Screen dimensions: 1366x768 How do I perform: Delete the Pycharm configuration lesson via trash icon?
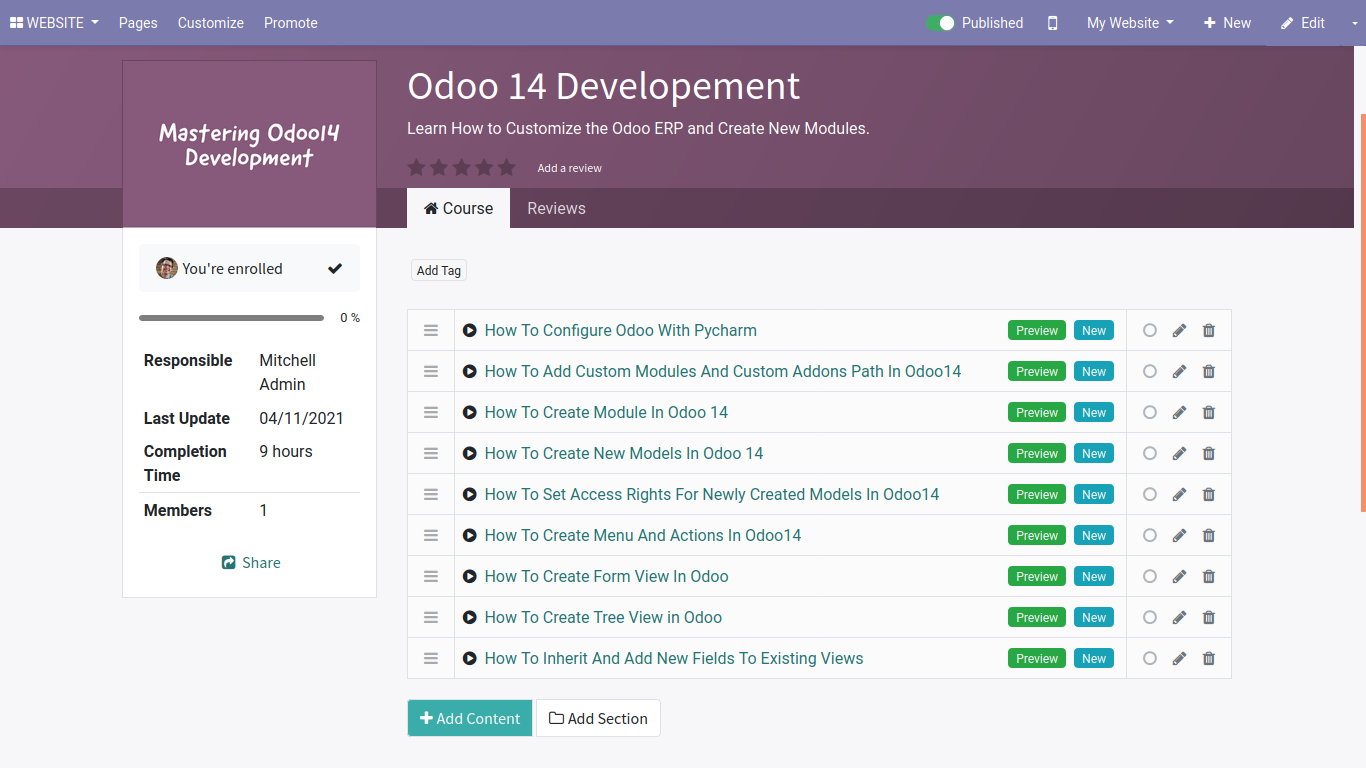(x=1209, y=331)
